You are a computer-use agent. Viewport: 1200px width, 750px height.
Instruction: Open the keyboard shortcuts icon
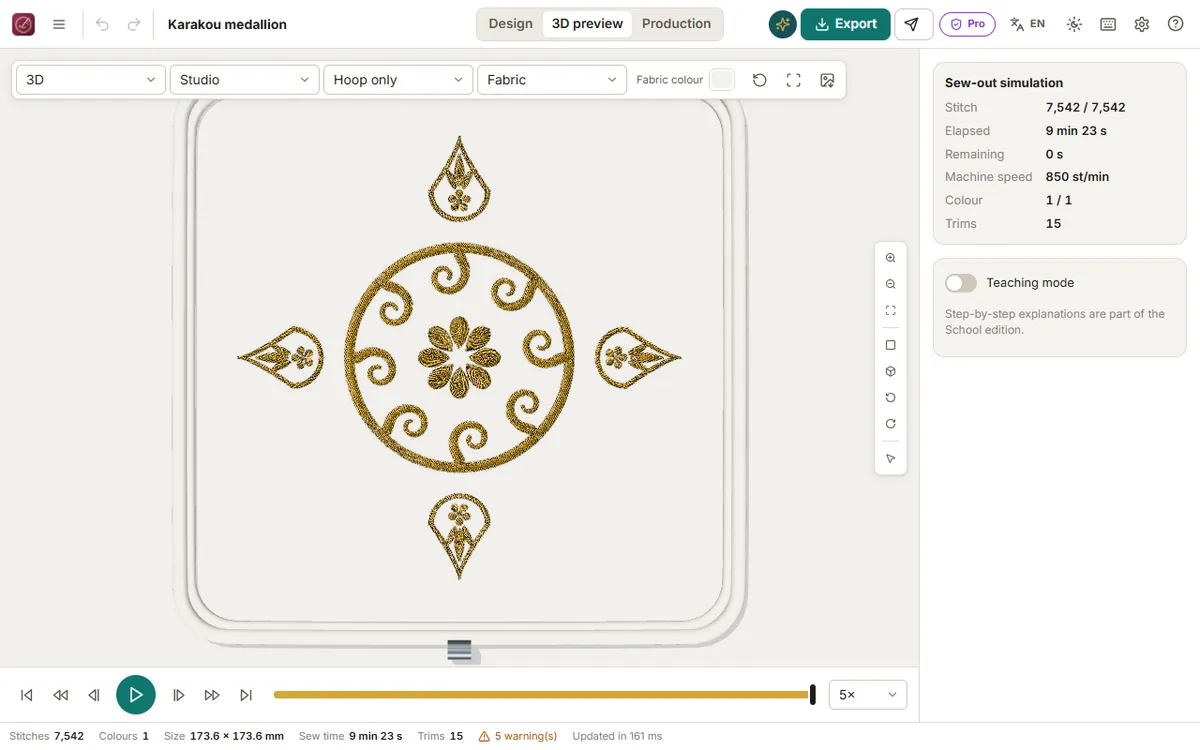click(x=1108, y=24)
